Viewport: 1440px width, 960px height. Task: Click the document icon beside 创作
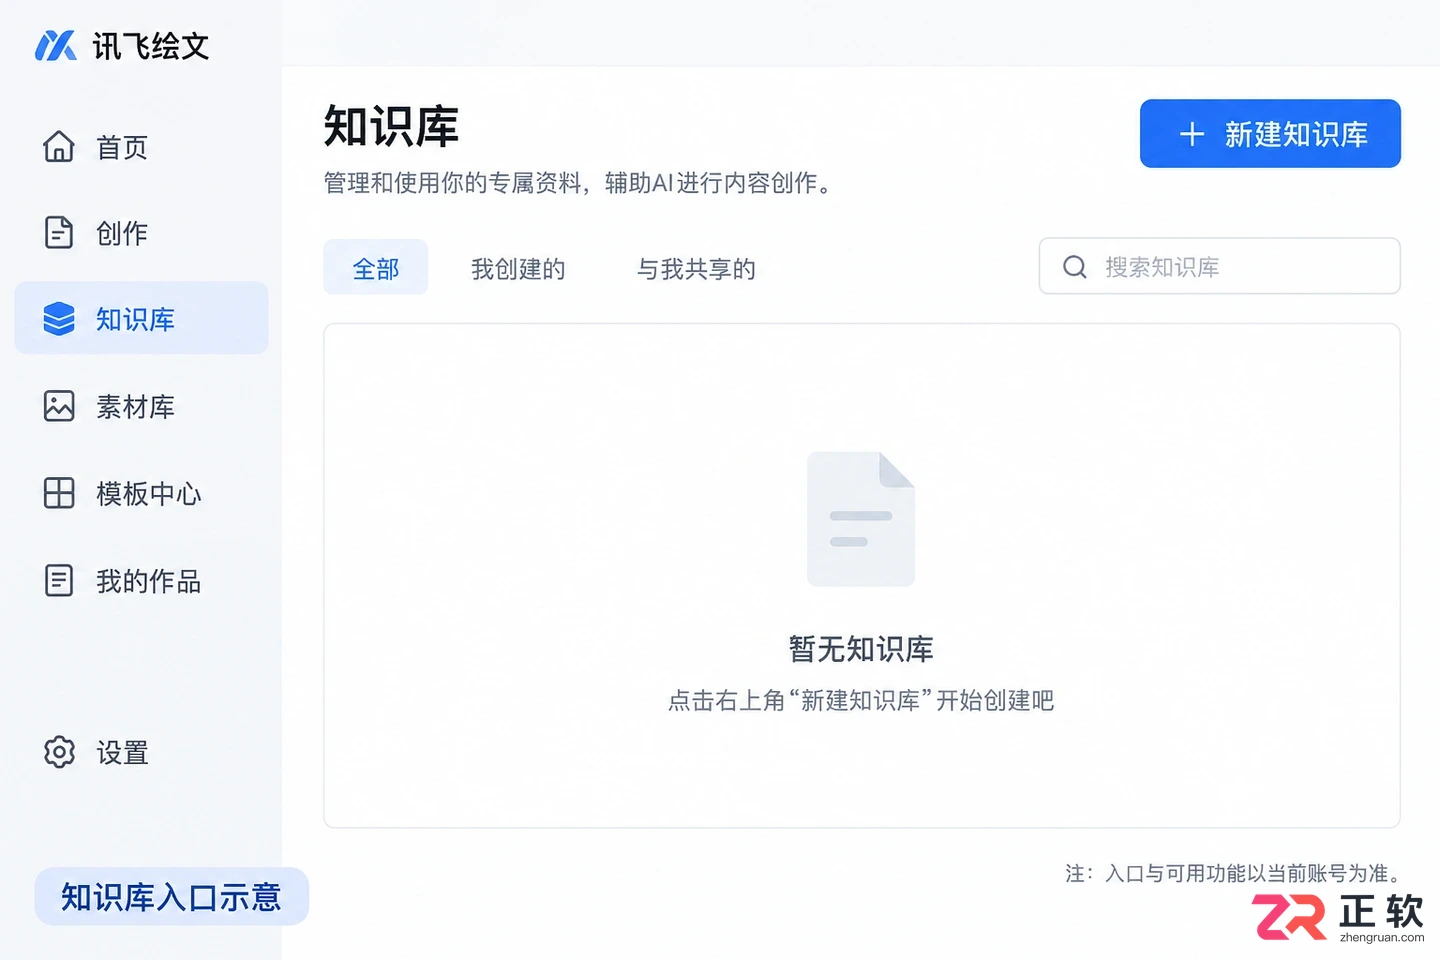59,232
